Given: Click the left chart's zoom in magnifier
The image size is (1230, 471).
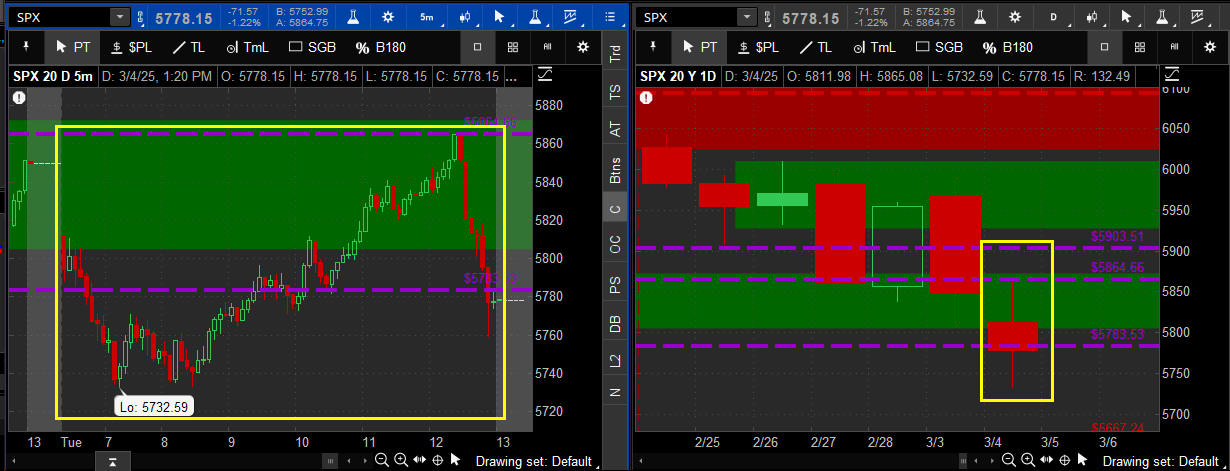Looking at the screenshot, I should coord(400,460).
